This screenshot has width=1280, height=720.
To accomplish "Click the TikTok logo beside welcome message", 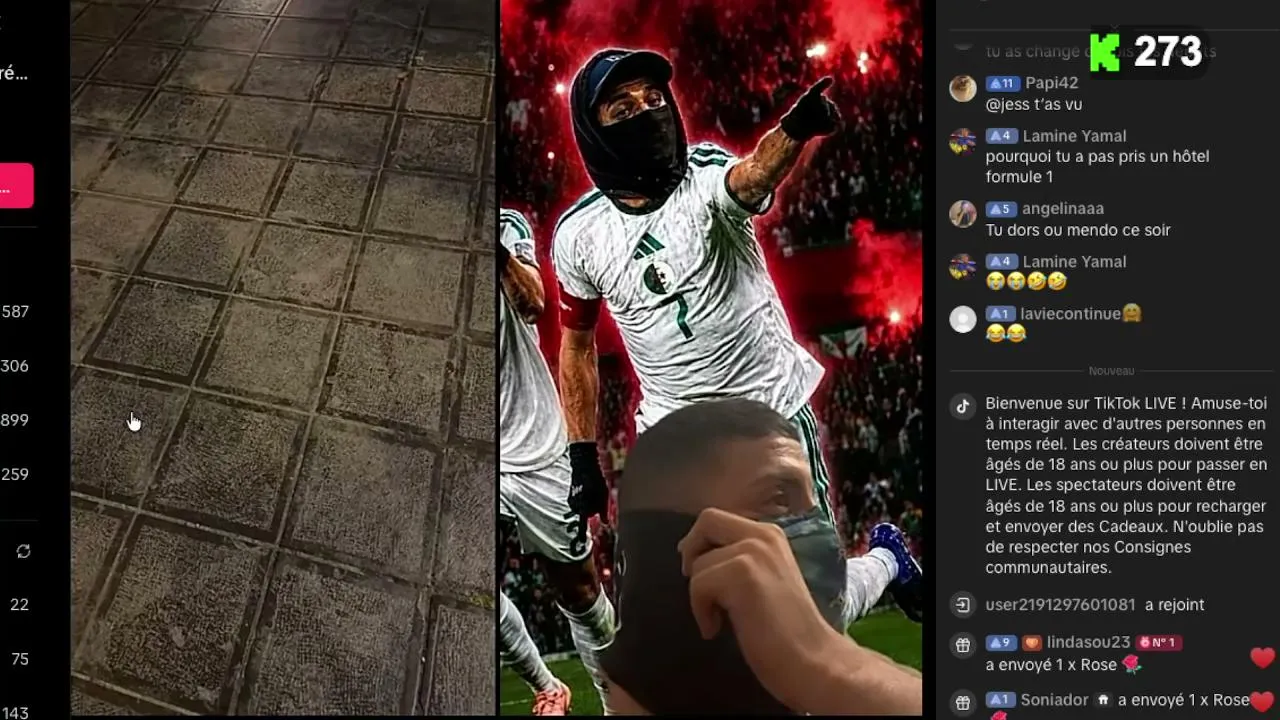I will [x=962, y=406].
